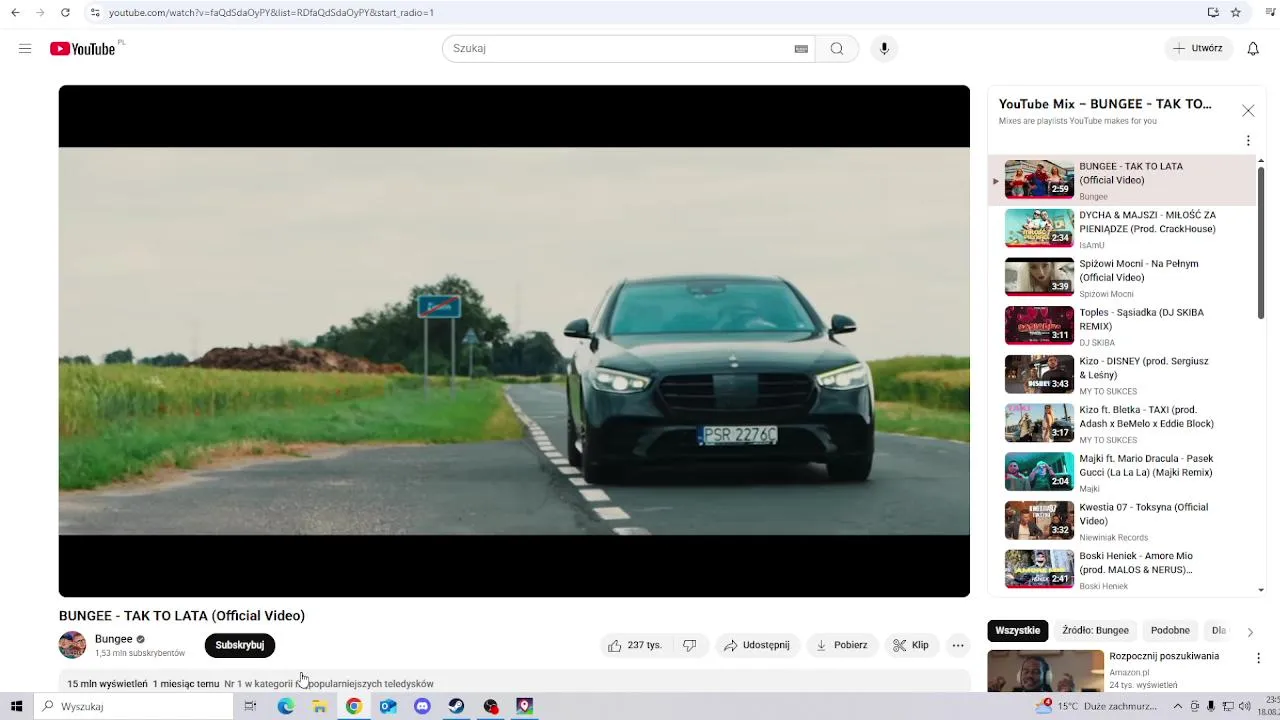Open Steam from taskbar
Screen dimensions: 1280x720
tap(456, 706)
